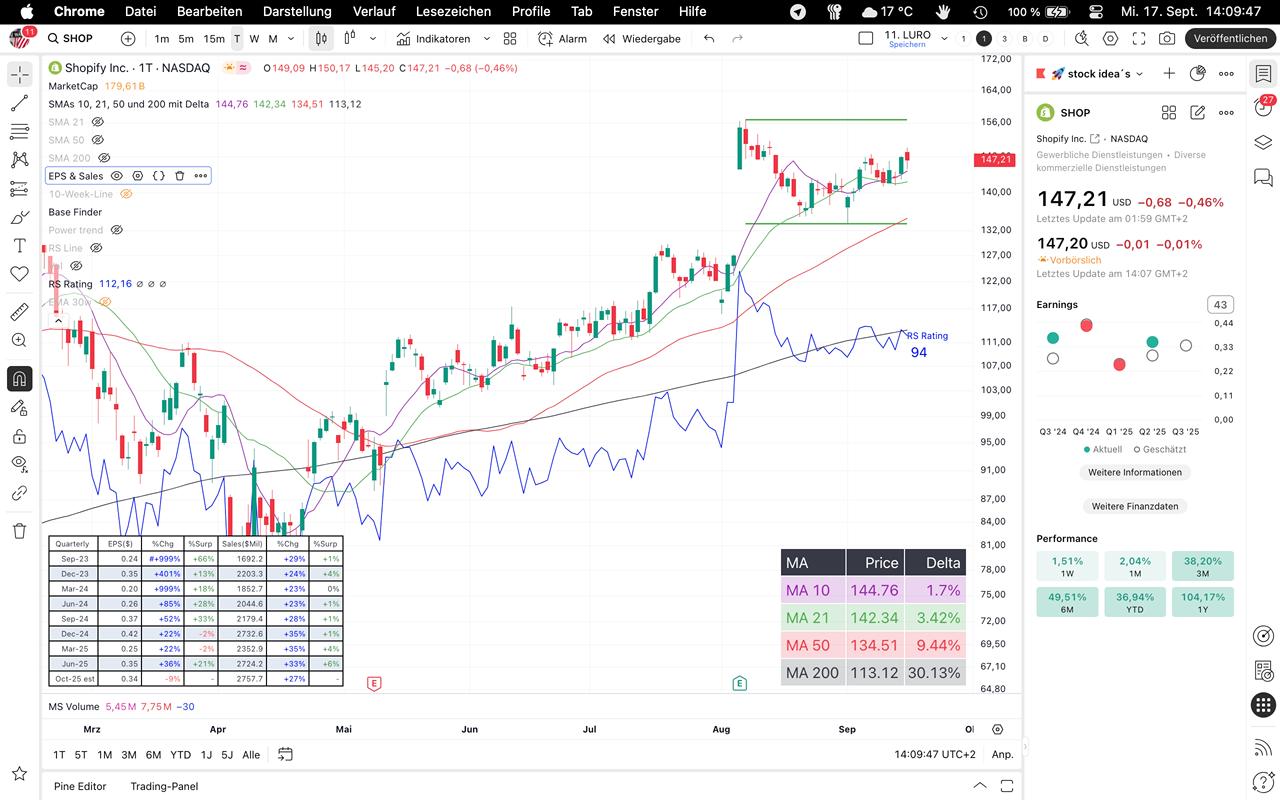Select the Text drawing tool
The height and width of the screenshot is (800, 1280).
tap(19, 246)
